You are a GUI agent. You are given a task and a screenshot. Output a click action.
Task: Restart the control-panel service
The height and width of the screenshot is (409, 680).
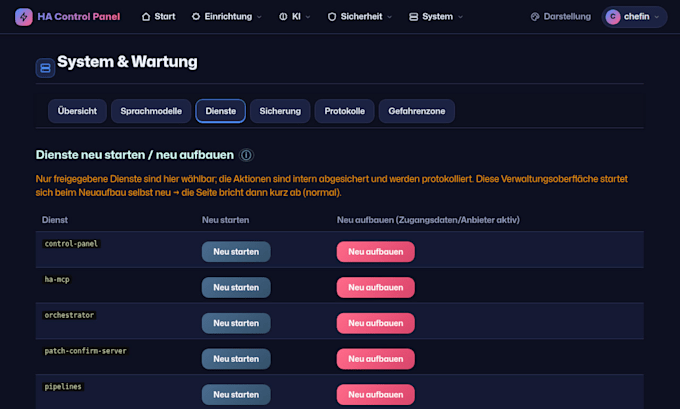coord(236,252)
